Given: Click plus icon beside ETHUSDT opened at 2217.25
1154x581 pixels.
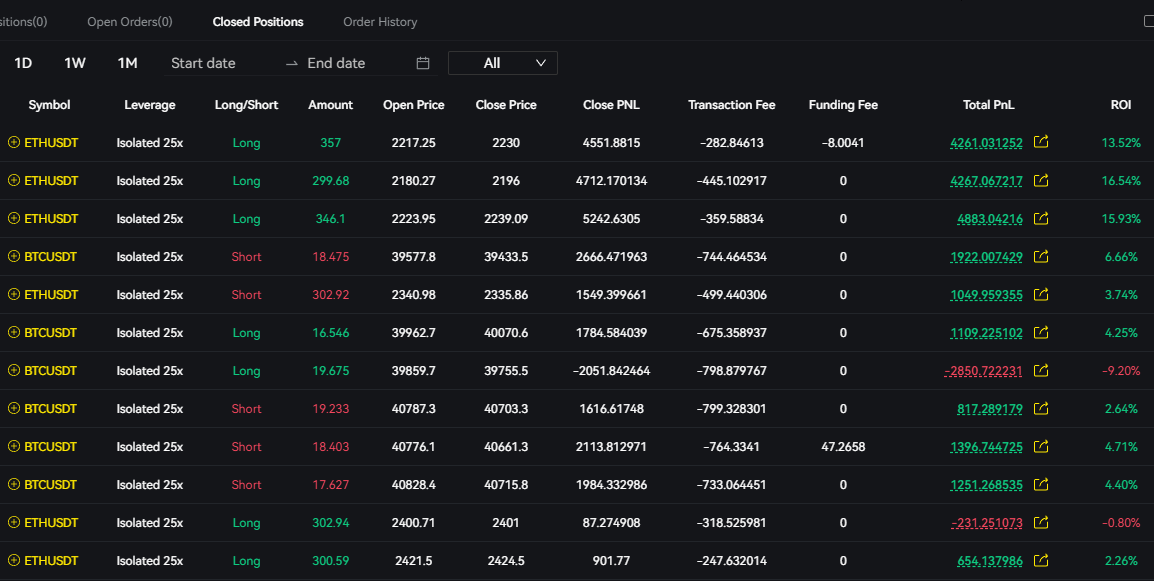Looking at the screenshot, I should pos(13,143).
